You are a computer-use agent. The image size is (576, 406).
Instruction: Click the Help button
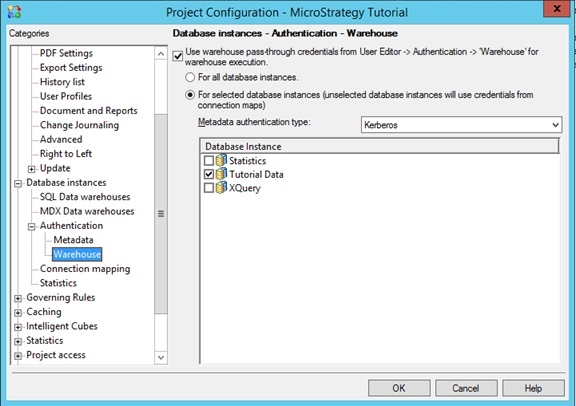point(533,388)
